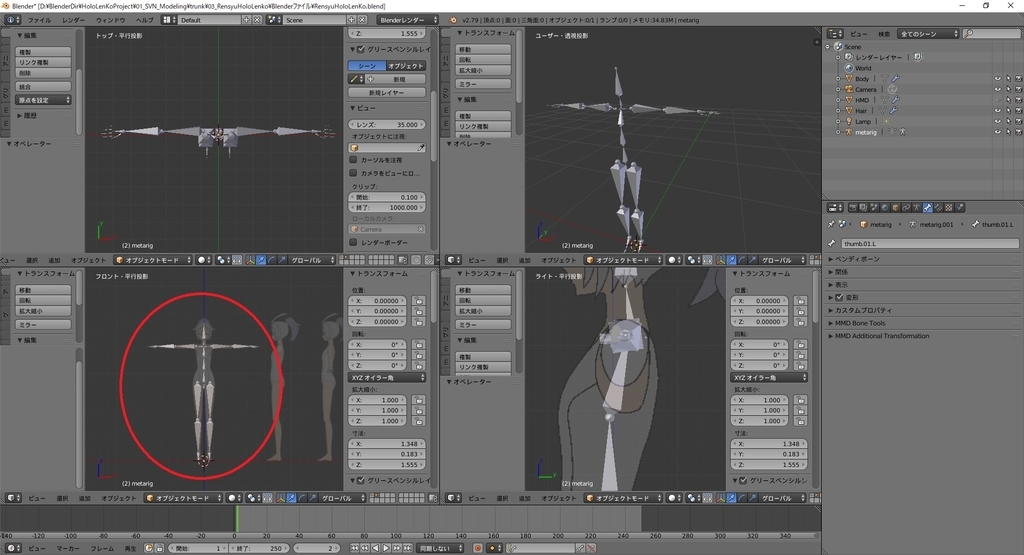Open the Constraints chain-link properties tab
The width and height of the screenshot is (1024, 555).
906,208
